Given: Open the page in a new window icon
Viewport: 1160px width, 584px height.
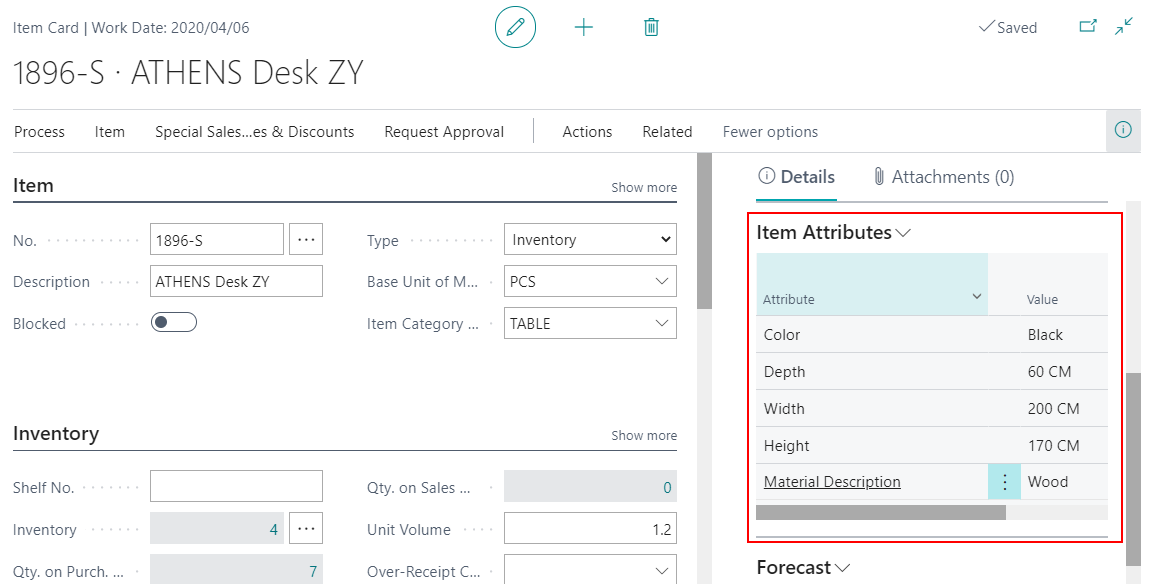Looking at the screenshot, I should (x=1089, y=27).
